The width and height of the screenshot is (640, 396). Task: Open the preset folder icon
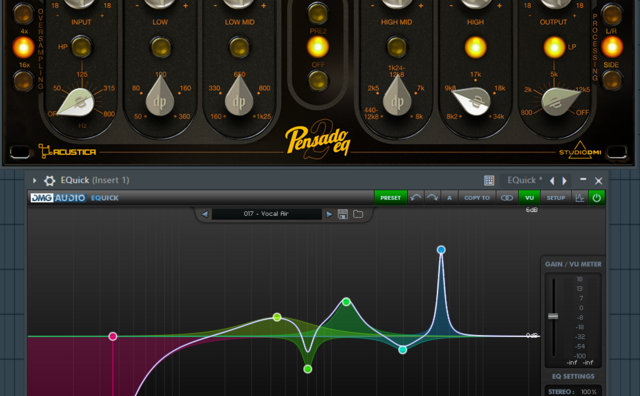(x=358, y=214)
